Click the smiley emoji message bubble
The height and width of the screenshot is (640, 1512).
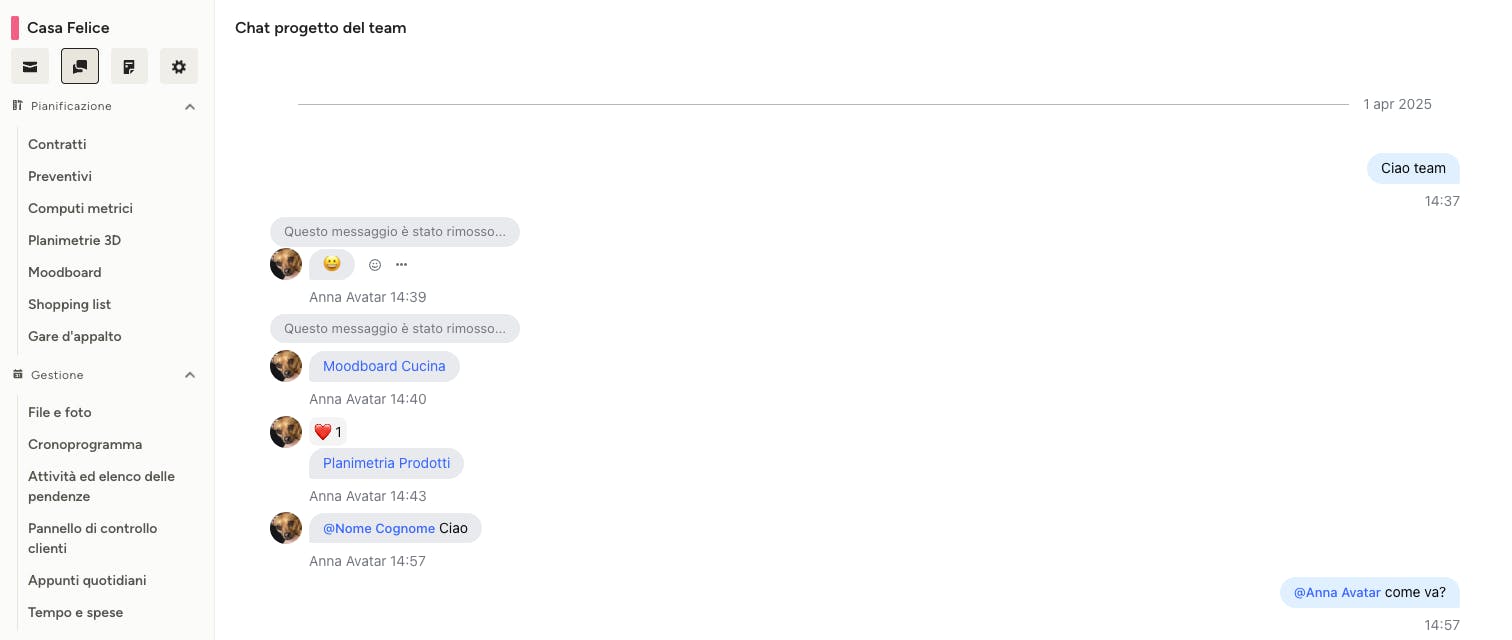tap(332, 264)
